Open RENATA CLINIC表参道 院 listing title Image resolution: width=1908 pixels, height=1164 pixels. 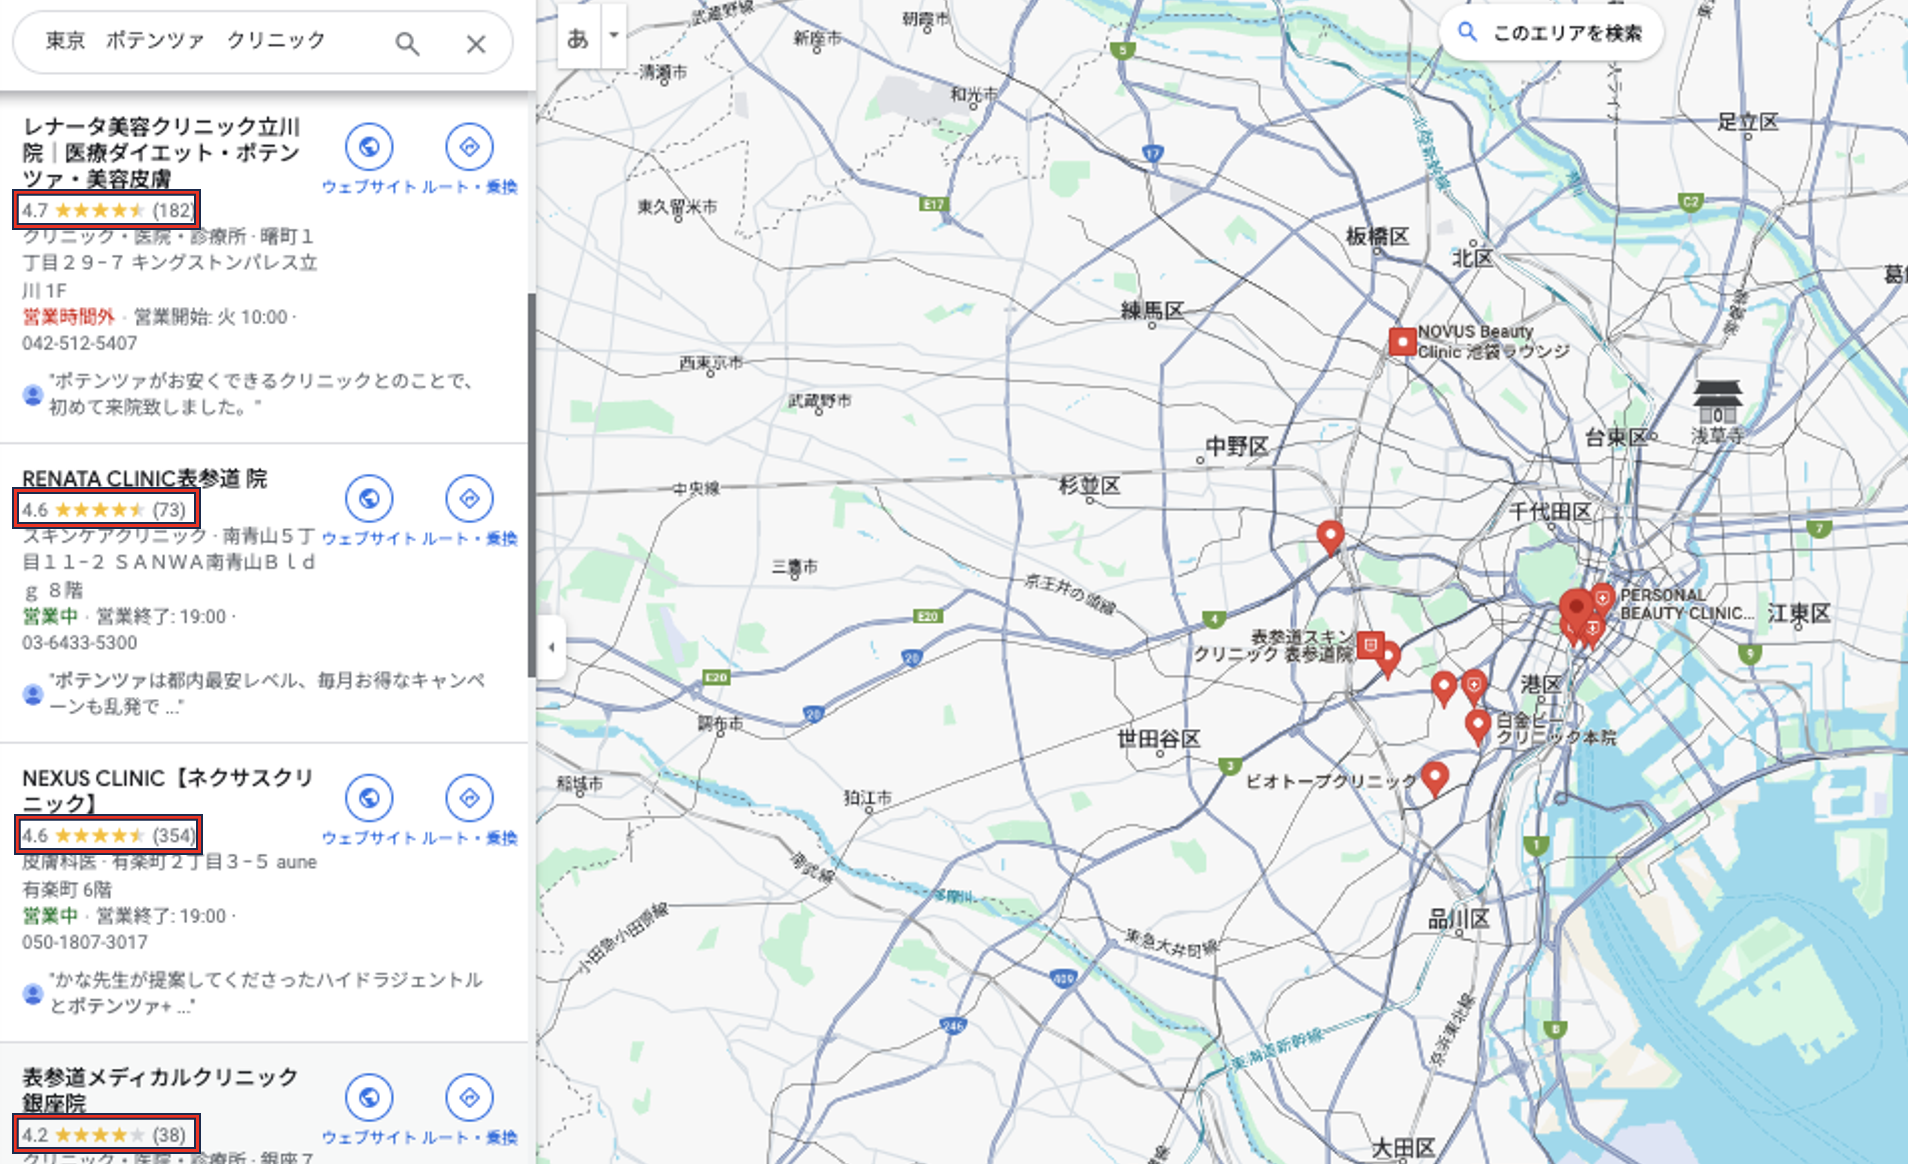coord(145,479)
